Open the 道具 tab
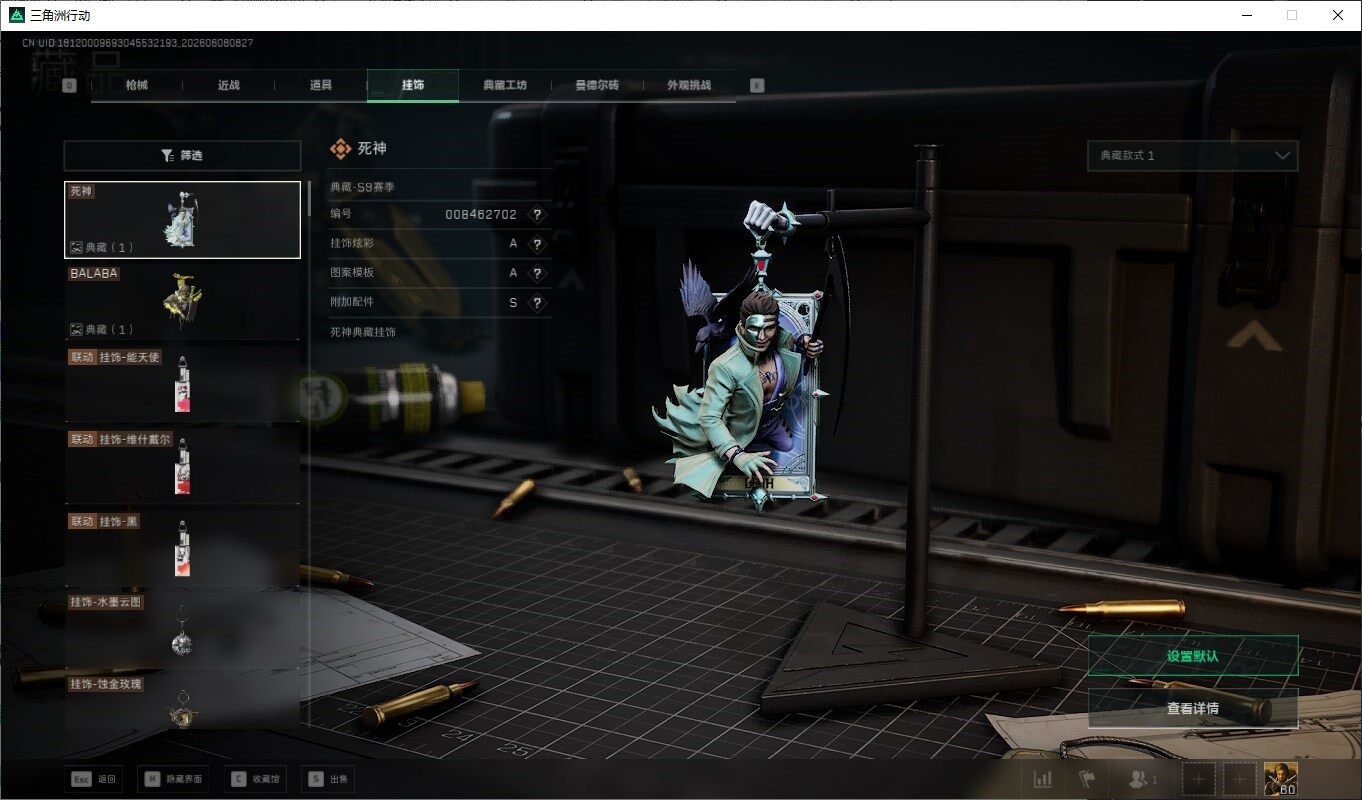 click(321, 86)
